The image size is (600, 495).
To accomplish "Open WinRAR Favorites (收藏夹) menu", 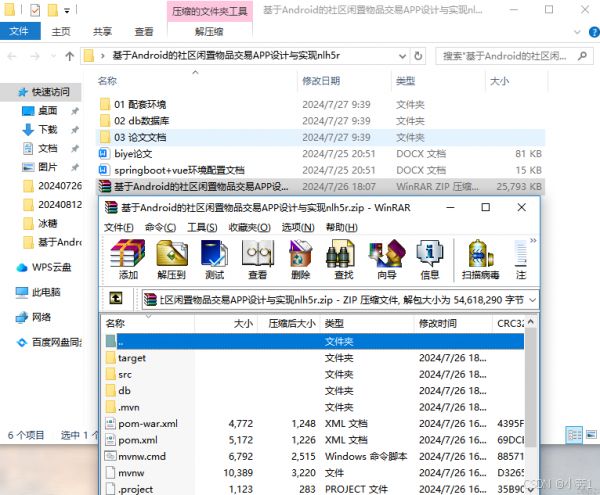I will pyautogui.click(x=249, y=228).
